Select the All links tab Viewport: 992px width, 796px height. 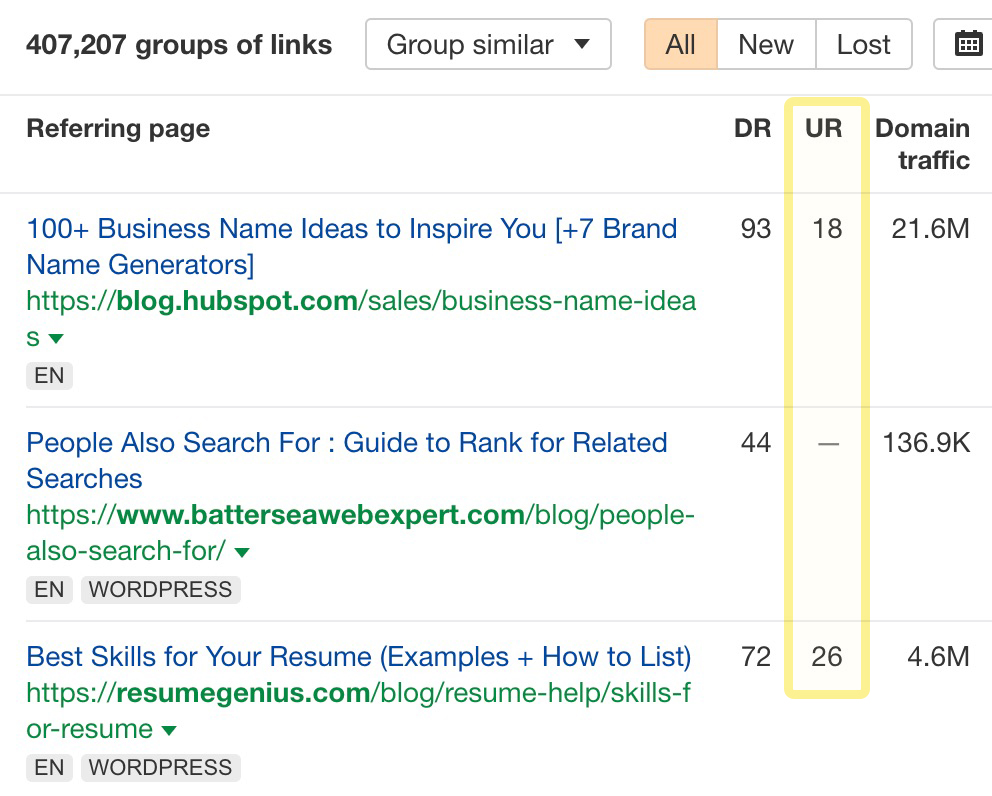(681, 44)
